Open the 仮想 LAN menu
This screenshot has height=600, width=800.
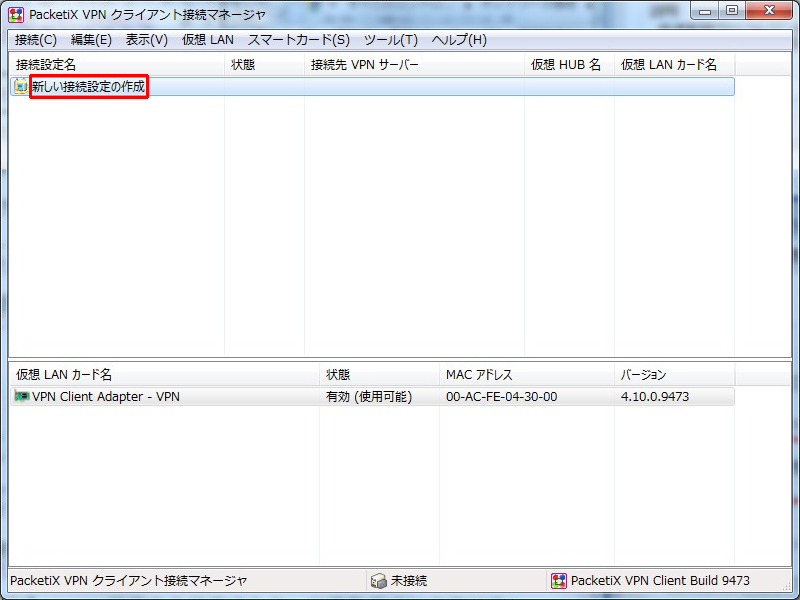(x=207, y=40)
